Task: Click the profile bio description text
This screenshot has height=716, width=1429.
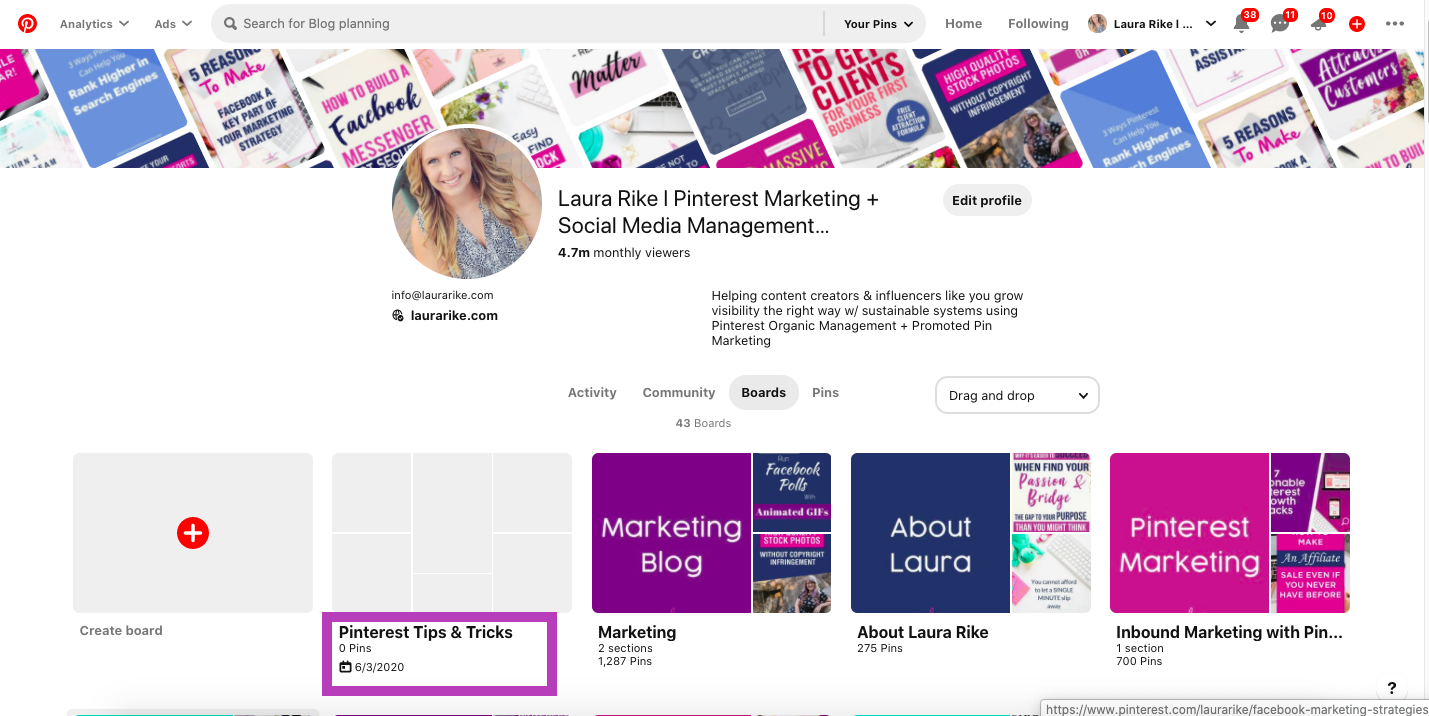Action: pyautogui.click(x=867, y=318)
